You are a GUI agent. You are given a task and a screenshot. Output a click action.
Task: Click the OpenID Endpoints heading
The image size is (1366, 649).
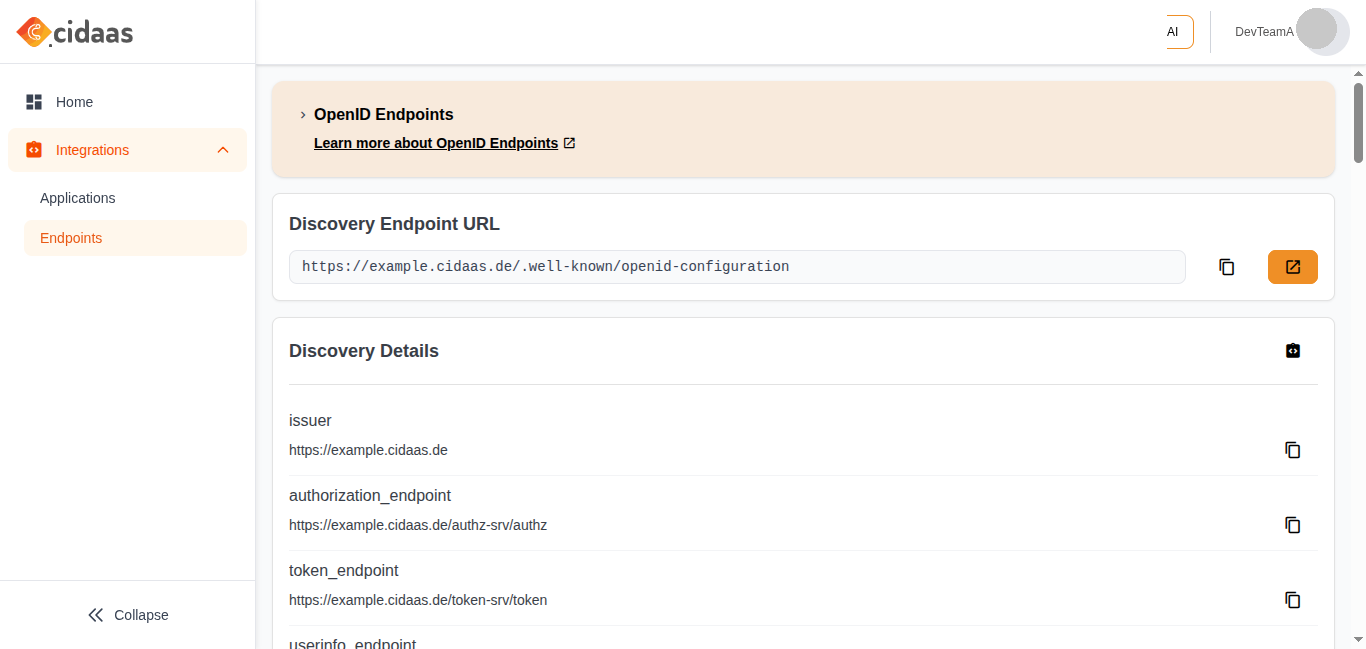(384, 114)
